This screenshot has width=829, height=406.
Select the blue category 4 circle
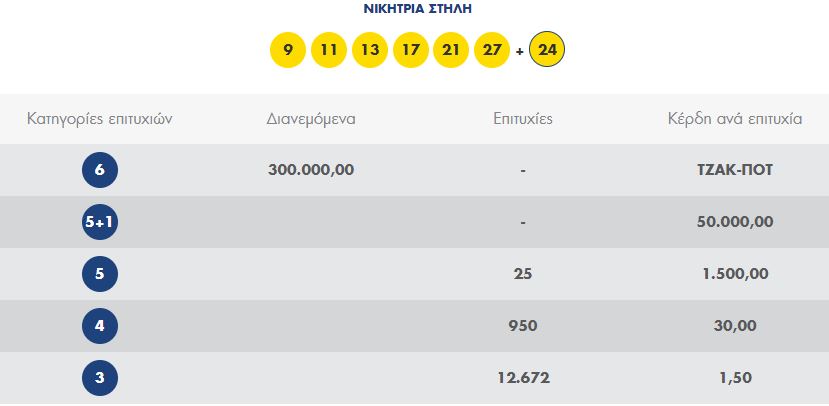coord(100,326)
